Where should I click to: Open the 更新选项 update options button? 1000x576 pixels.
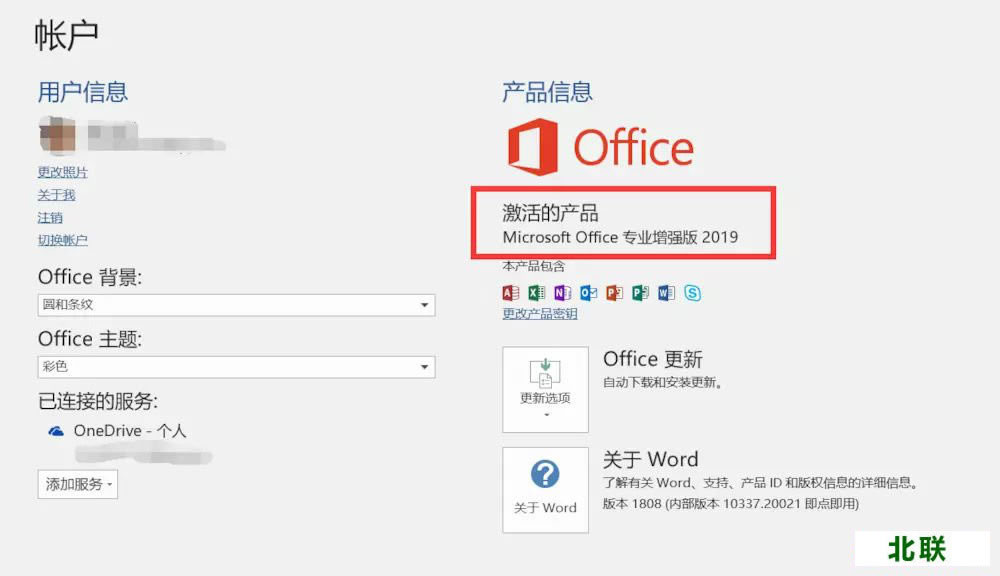click(545, 389)
